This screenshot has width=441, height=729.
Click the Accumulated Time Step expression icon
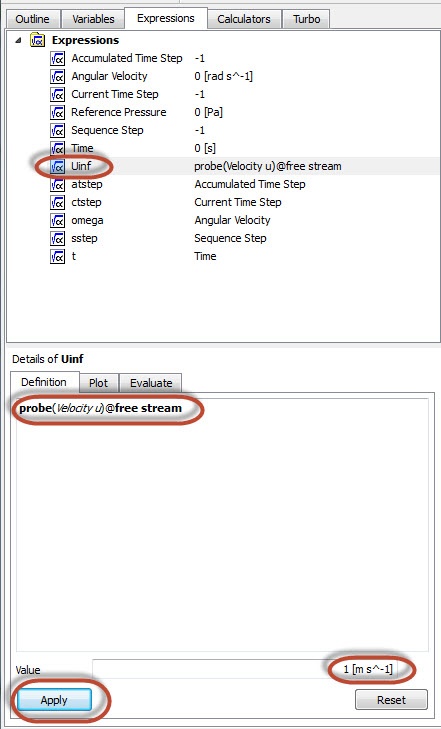click(58, 59)
